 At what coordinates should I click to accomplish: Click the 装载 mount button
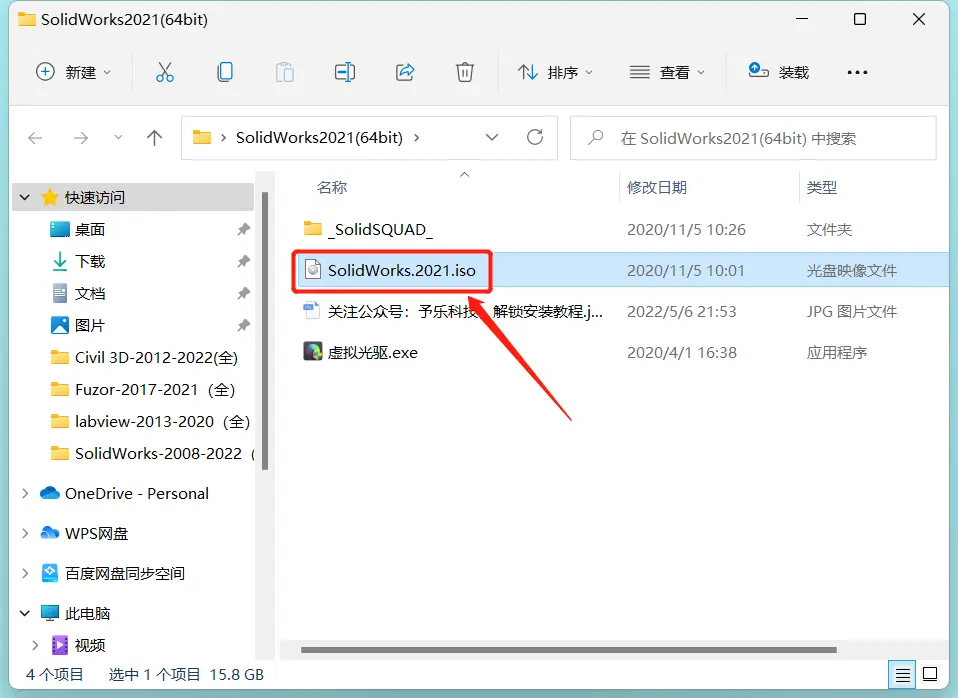click(779, 72)
